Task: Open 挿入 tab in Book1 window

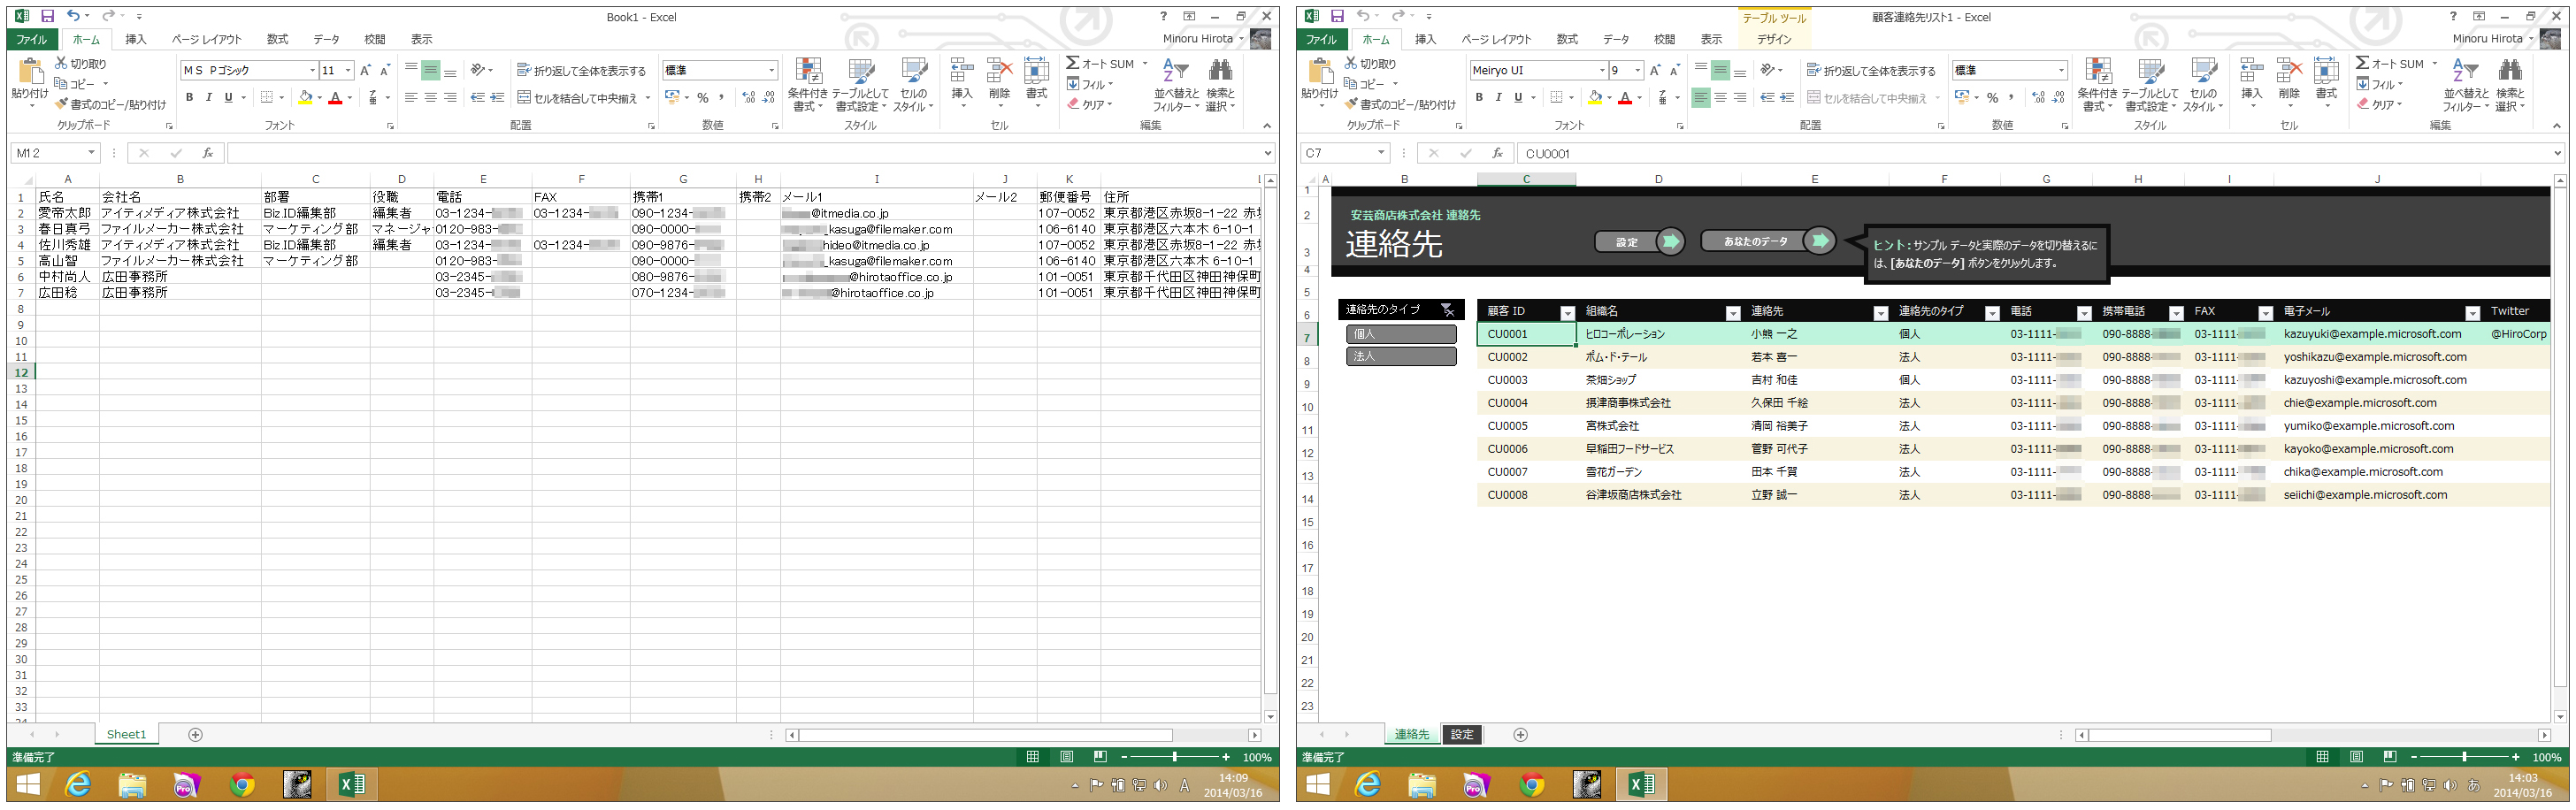Action: (136, 39)
